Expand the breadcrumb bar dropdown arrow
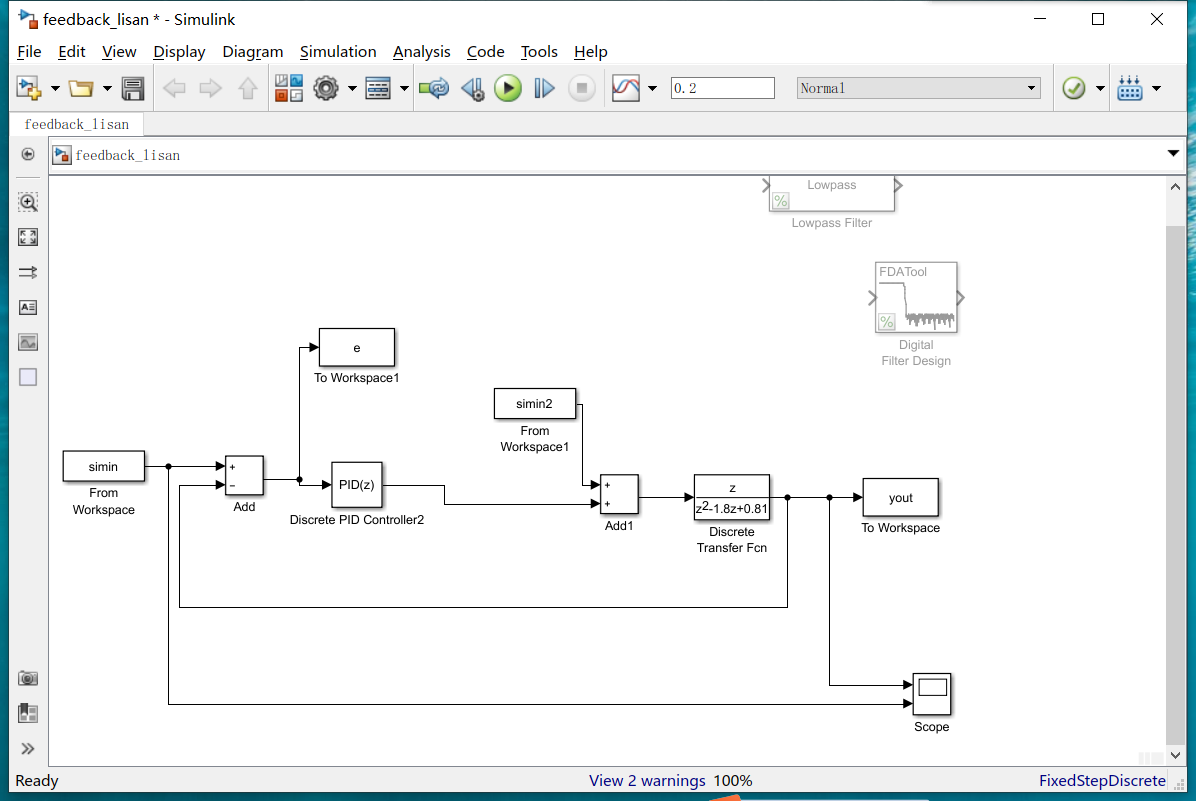The width and height of the screenshot is (1196, 801). coord(1173,154)
